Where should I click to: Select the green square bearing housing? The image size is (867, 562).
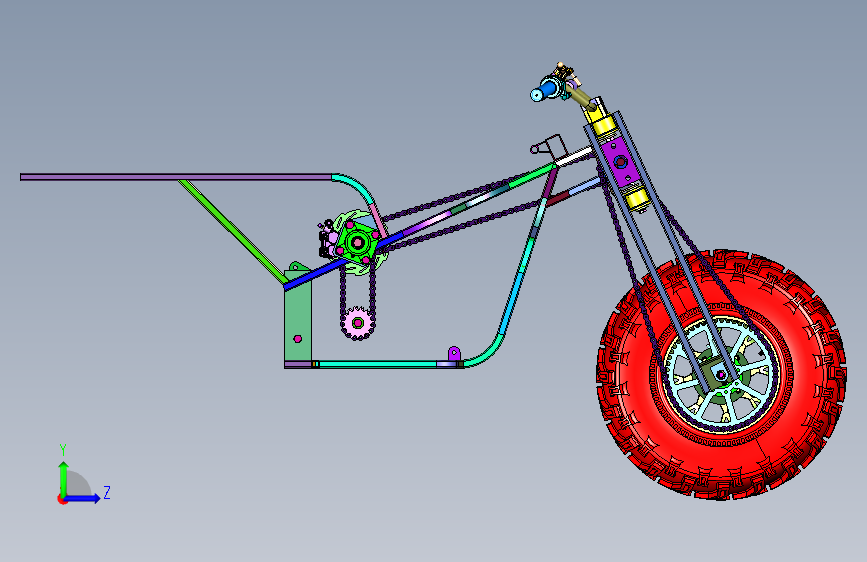point(357,242)
